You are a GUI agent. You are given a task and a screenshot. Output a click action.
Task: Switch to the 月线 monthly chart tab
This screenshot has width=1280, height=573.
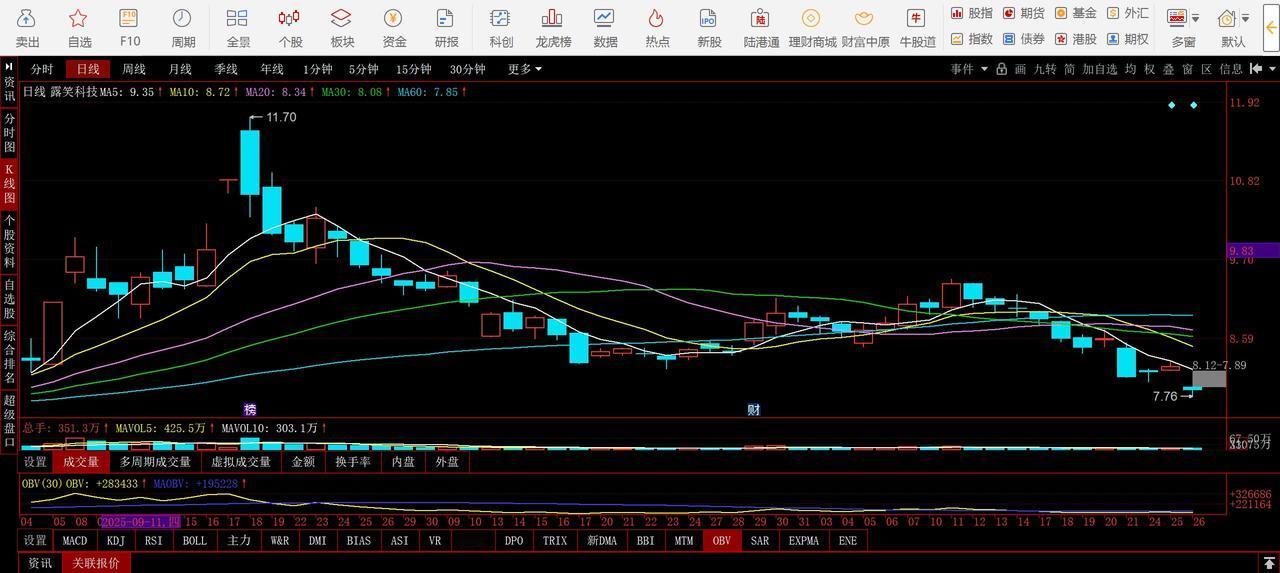click(180, 69)
